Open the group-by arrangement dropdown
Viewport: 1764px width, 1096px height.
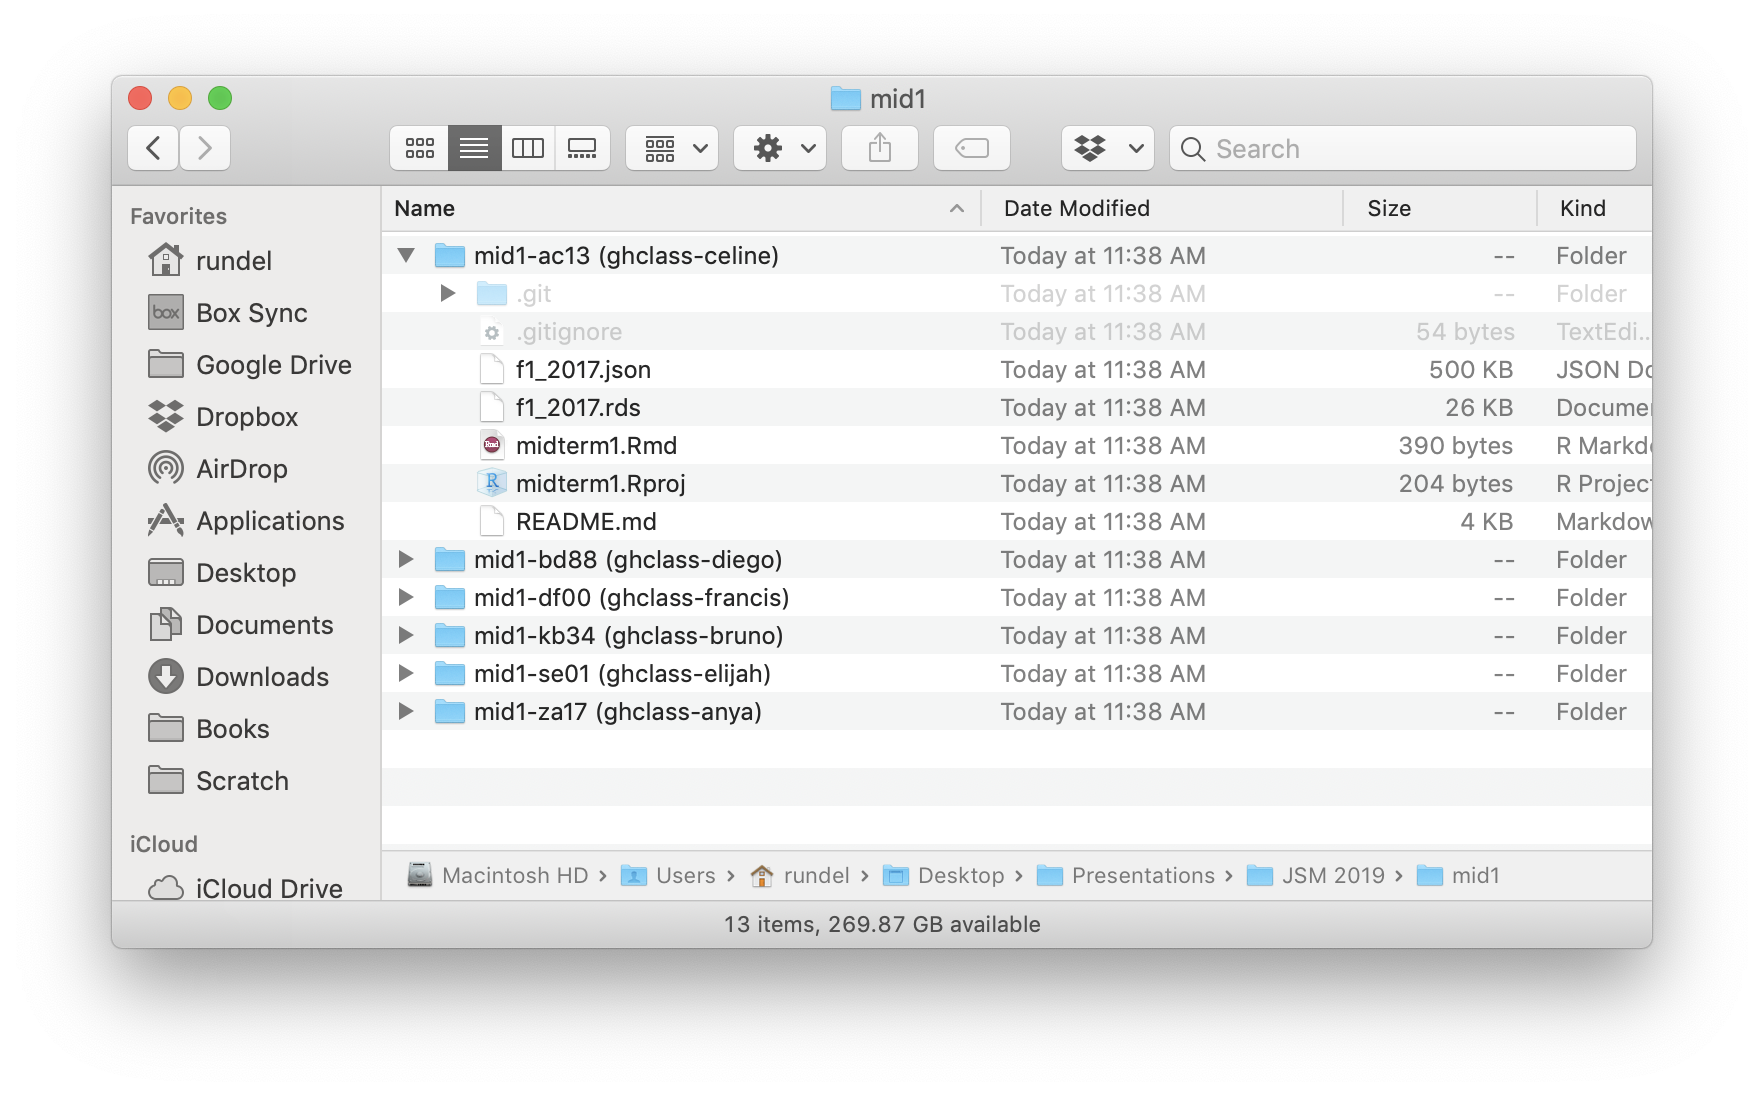point(672,148)
